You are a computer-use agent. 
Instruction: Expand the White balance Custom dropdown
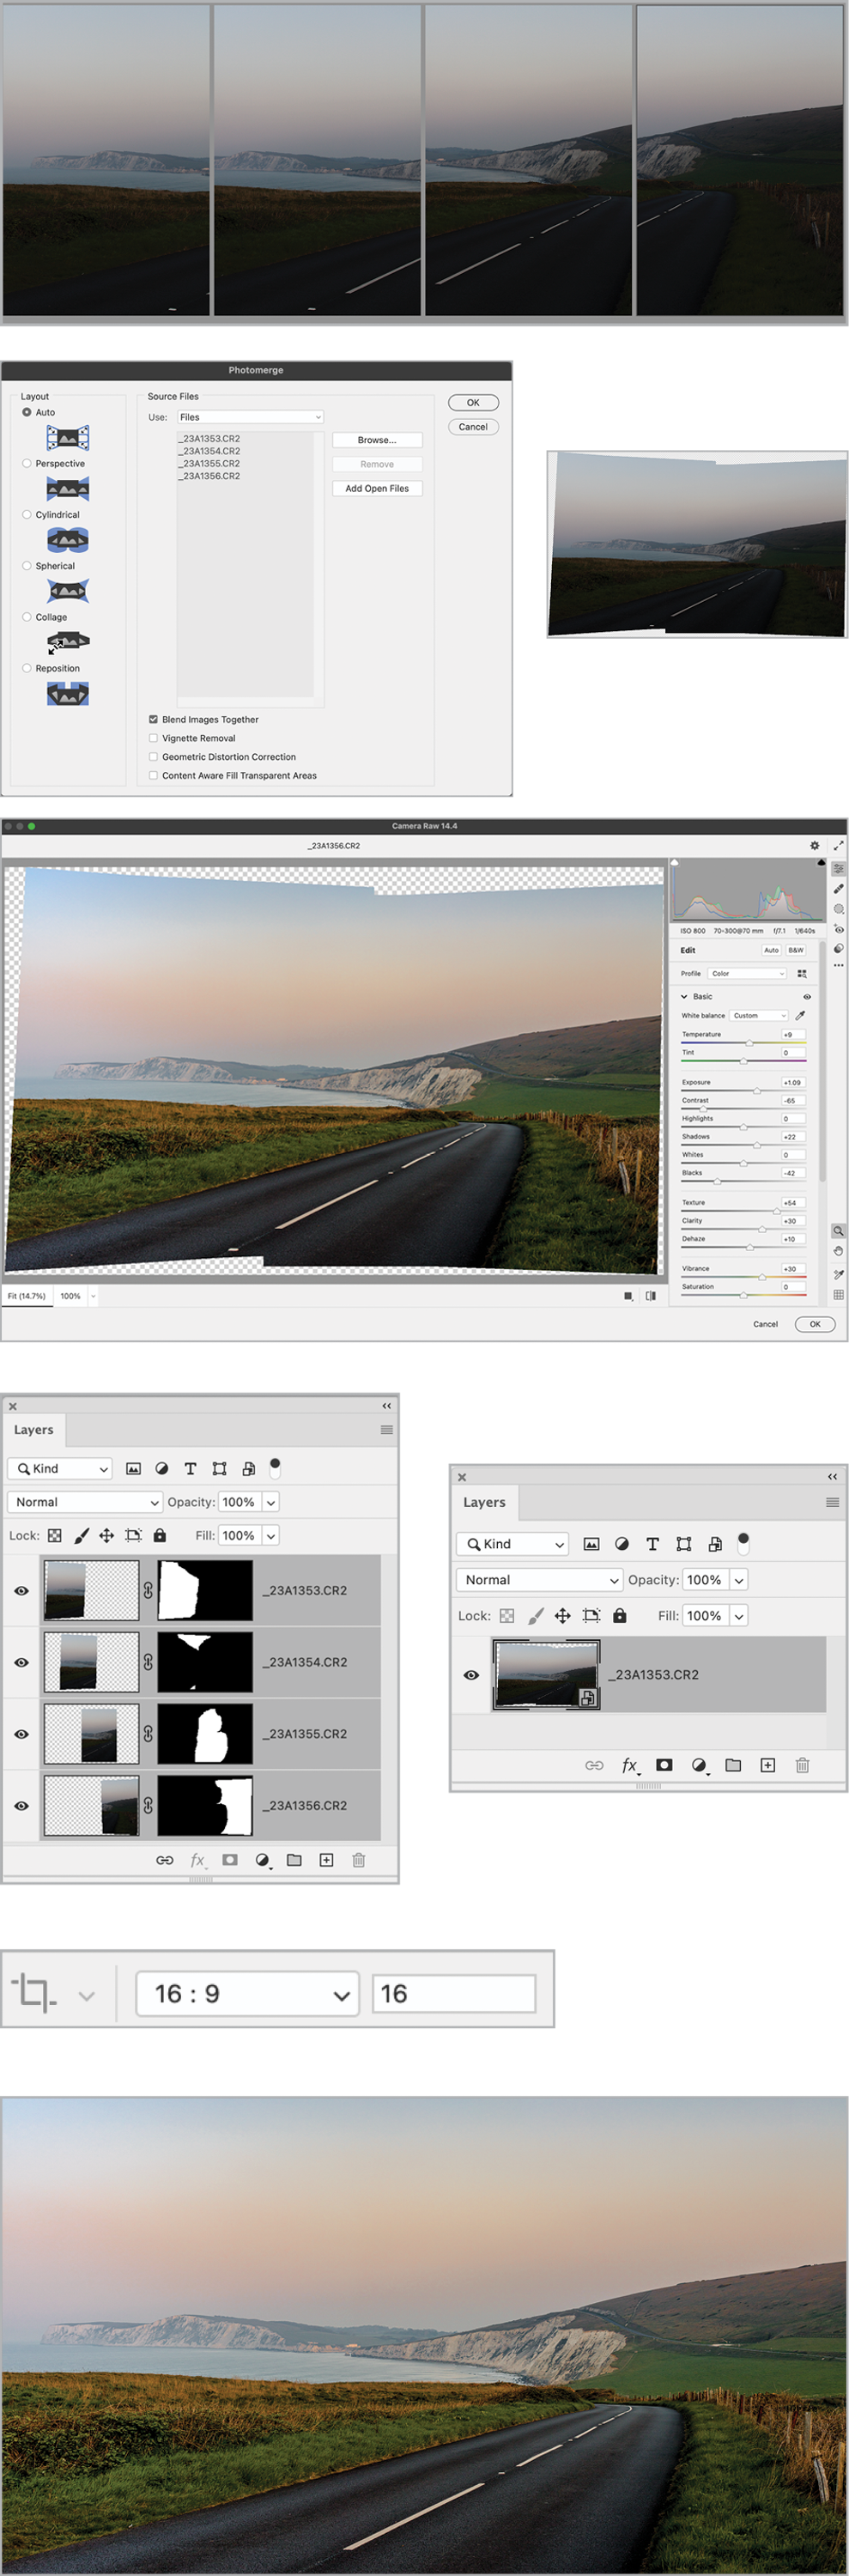tap(759, 1015)
